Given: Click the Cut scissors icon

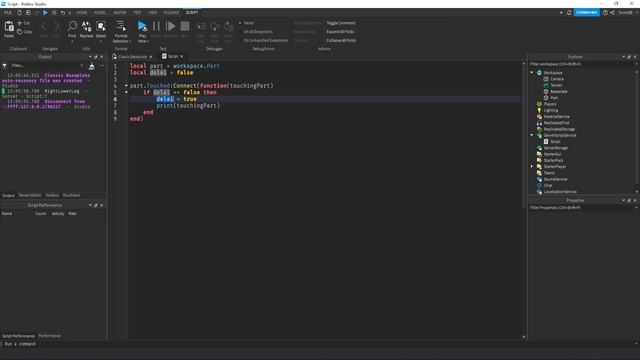Looking at the screenshot, I should pyautogui.click(x=20, y=23).
